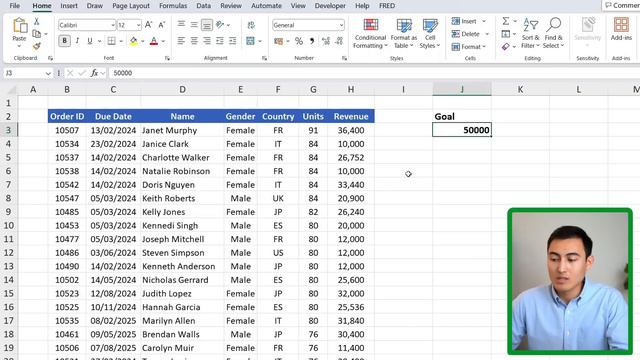
Task: Apply Accounting number format icon
Action: pos(279,41)
